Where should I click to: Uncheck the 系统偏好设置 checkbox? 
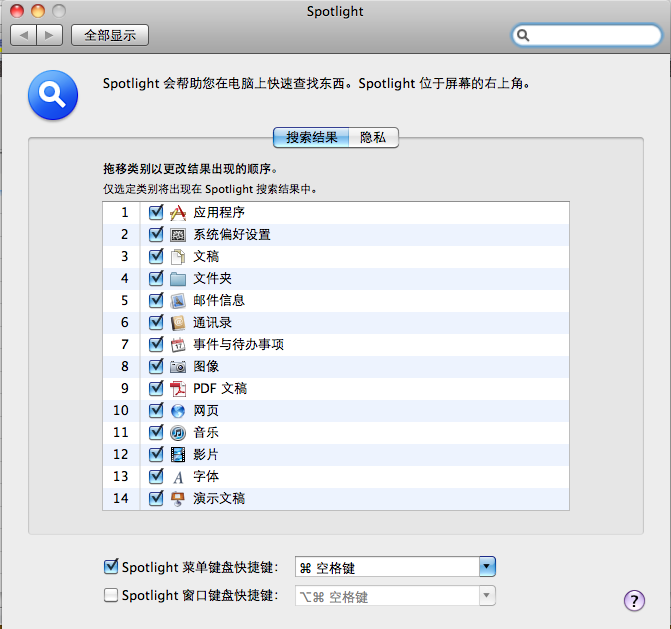pyautogui.click(x=156, y=234)
